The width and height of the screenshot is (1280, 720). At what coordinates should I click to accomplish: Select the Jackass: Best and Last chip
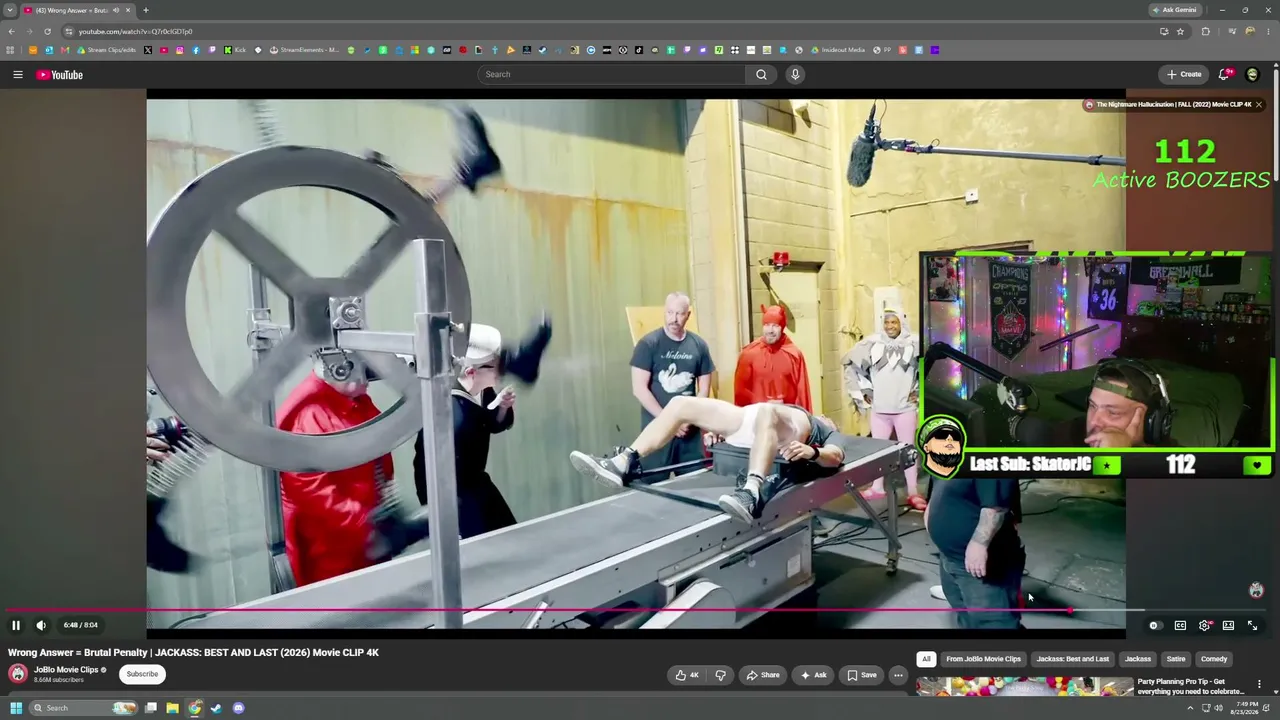1072,659
